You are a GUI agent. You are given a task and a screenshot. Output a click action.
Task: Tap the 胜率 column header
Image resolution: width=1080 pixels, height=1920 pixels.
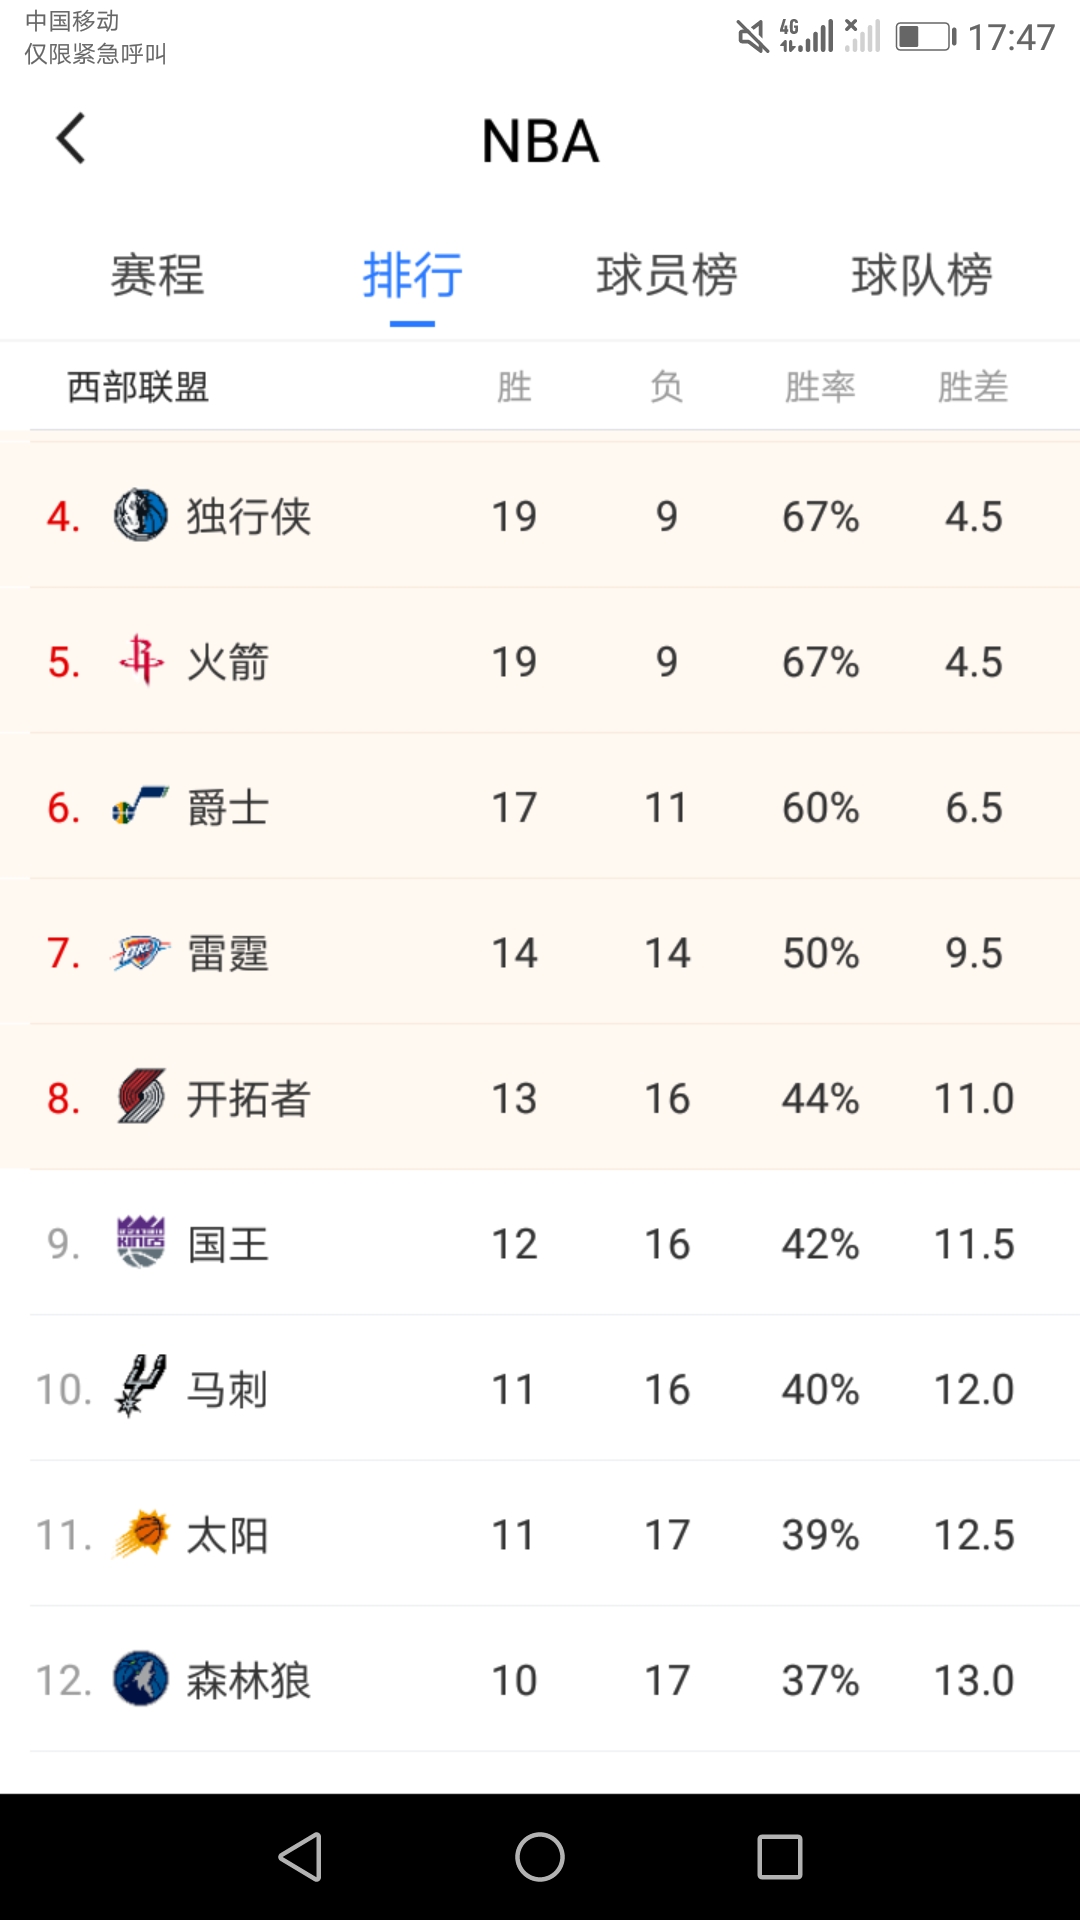820,387
